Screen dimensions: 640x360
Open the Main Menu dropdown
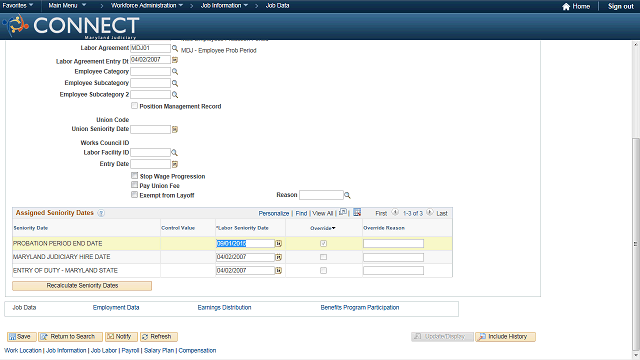[67, 6]
